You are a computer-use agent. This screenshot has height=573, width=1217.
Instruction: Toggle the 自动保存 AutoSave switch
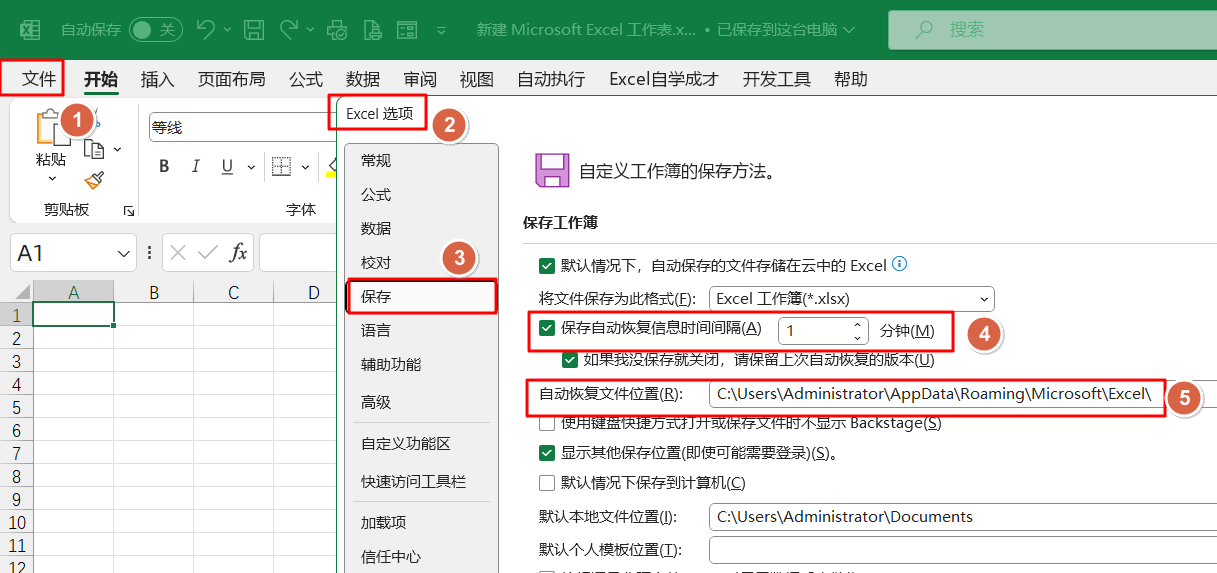click(156, 30)
